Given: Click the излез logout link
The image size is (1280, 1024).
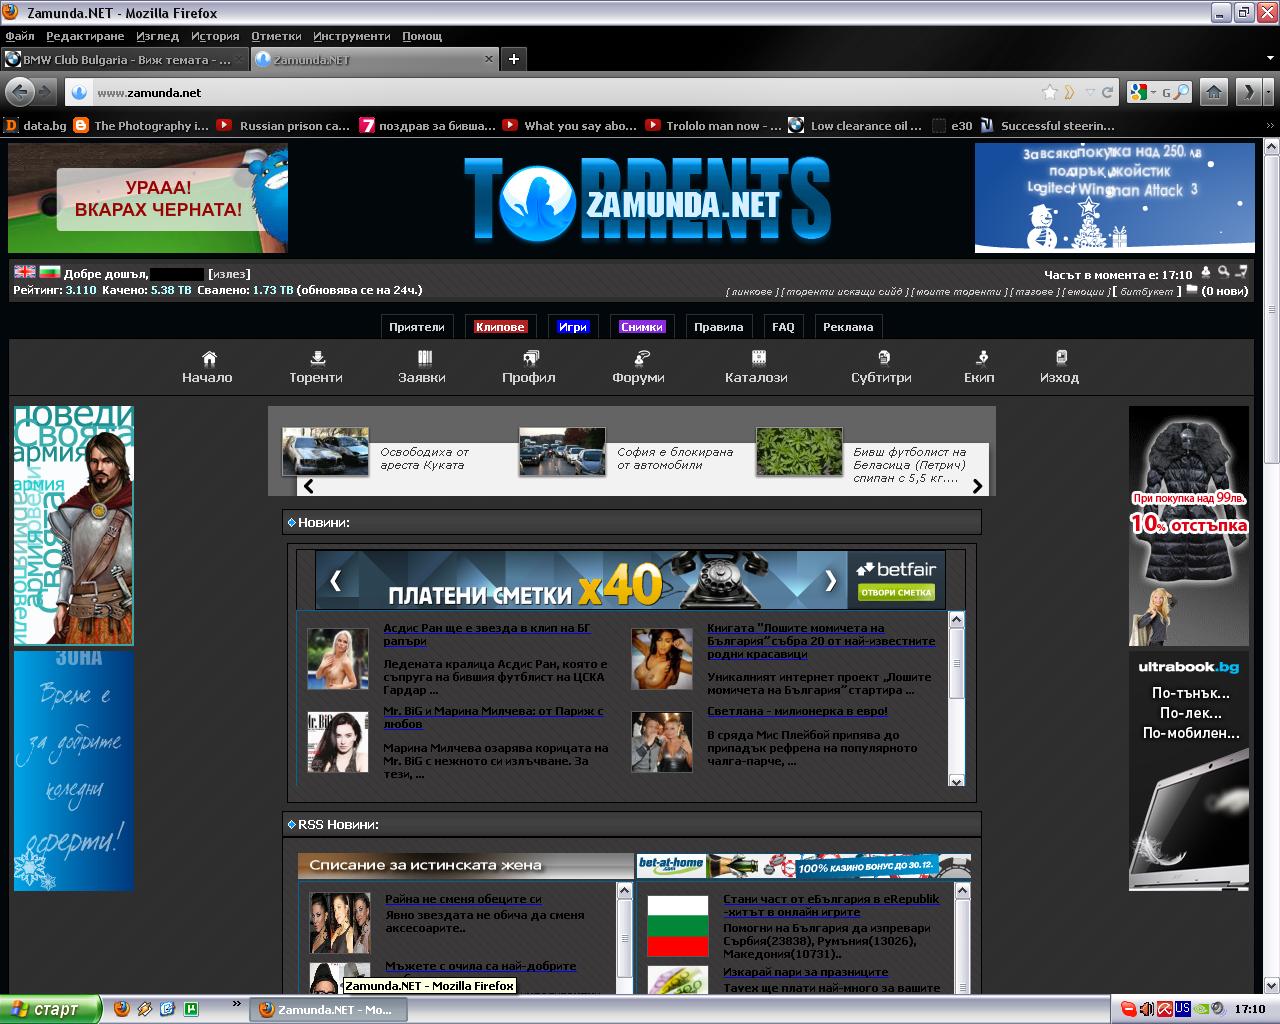Looking at the screenshot, I should [229, 273].
